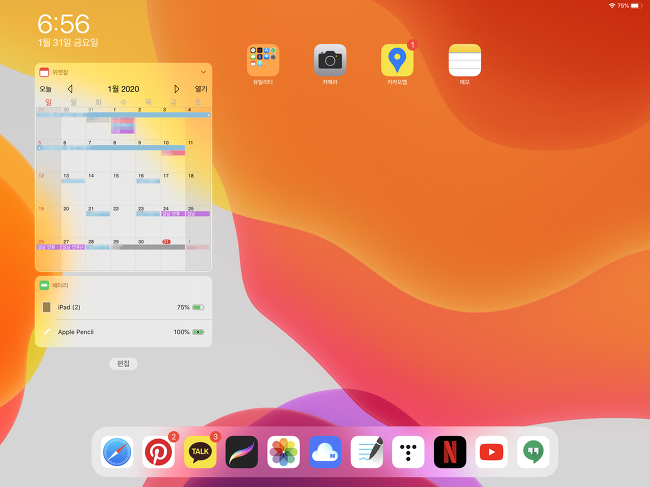Open Hangouts in the dock
Screen dimensions: 650x487
534,452
